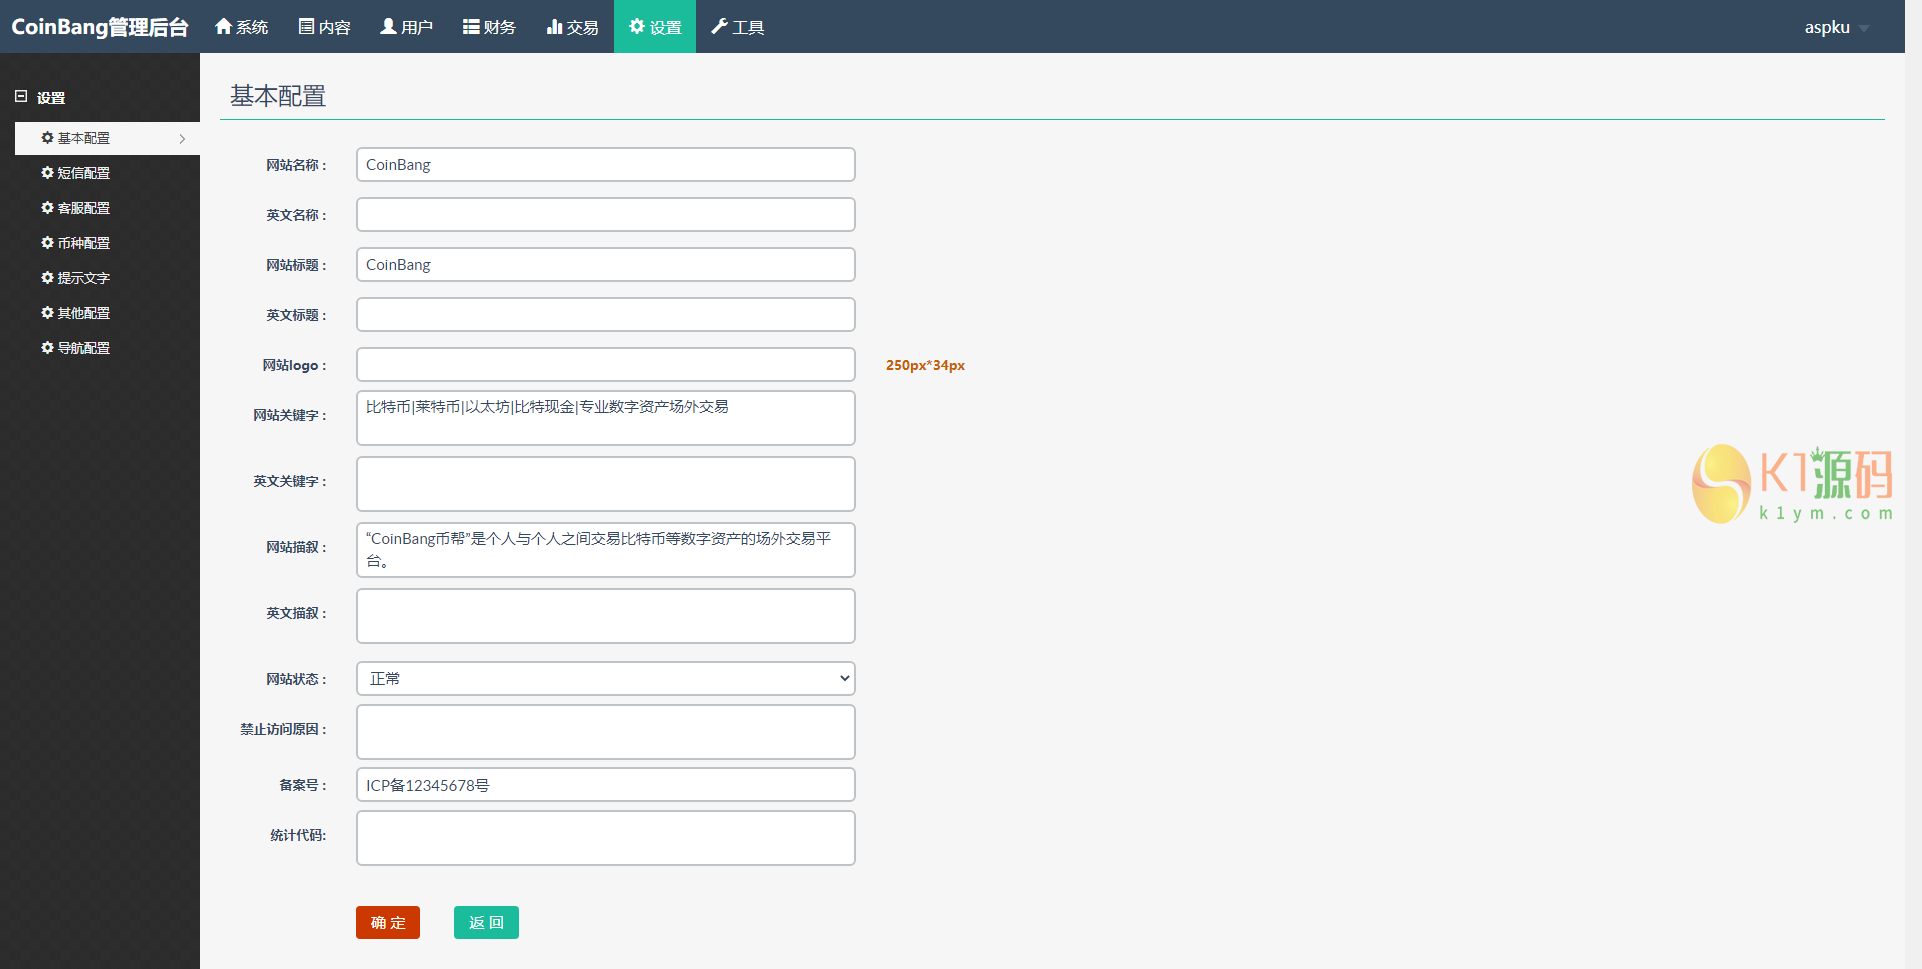Click the 网站logo input field
The image size is (1922, 969).
click(x=605, y=365)
